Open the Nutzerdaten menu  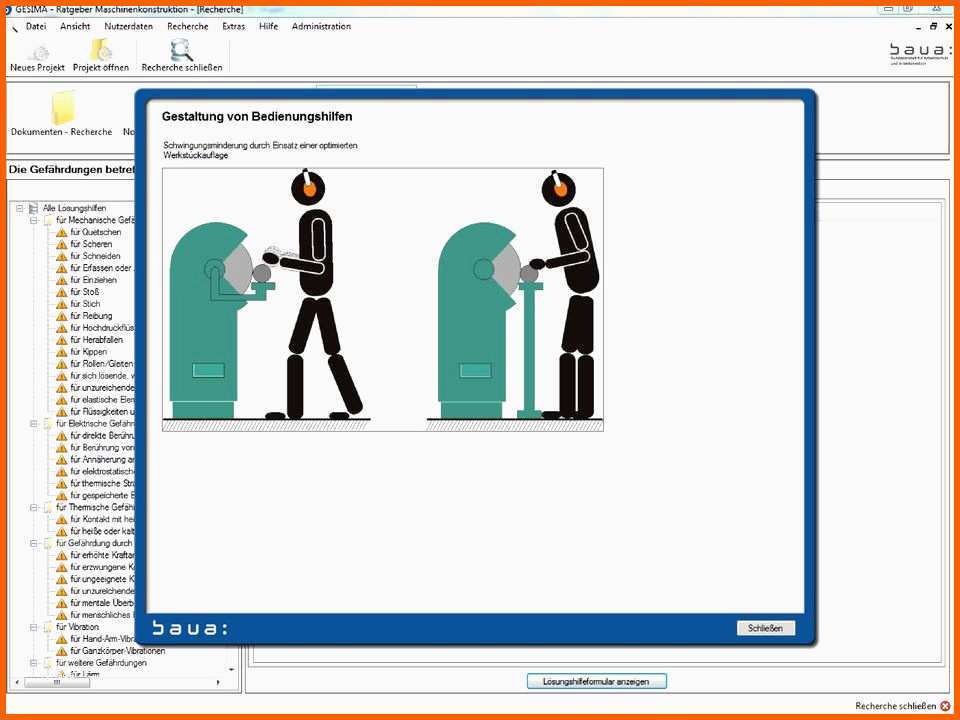[x=129, y=26]
